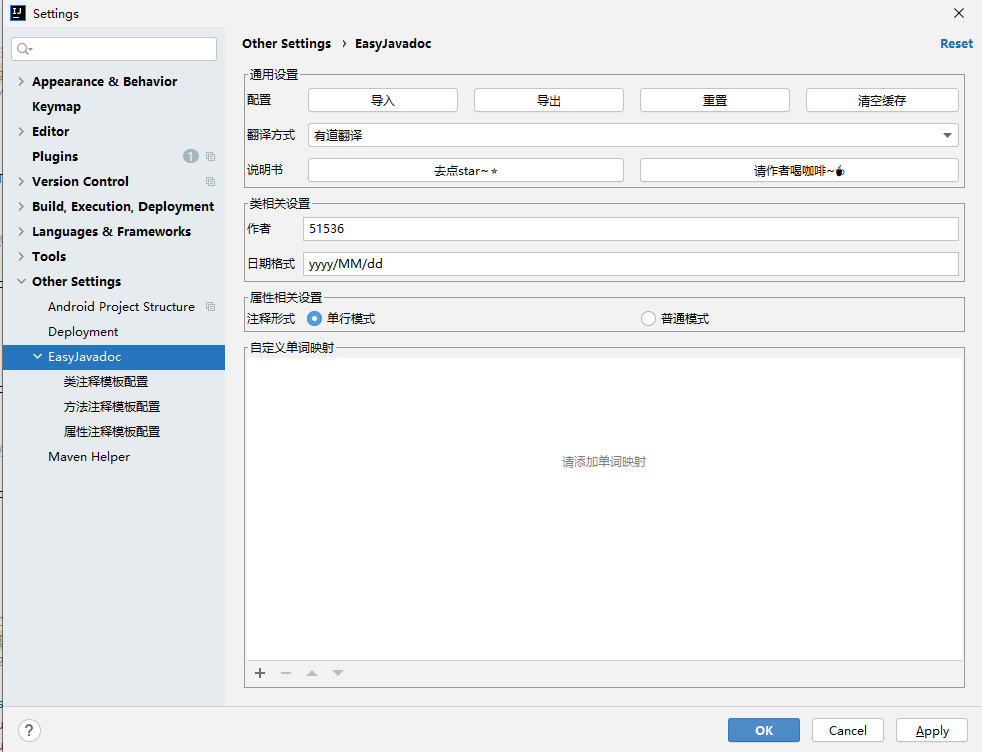Click the move-up arrow icon below the mapping table
The height and width of the screenshot is (752, 982).
click(312, 673)
